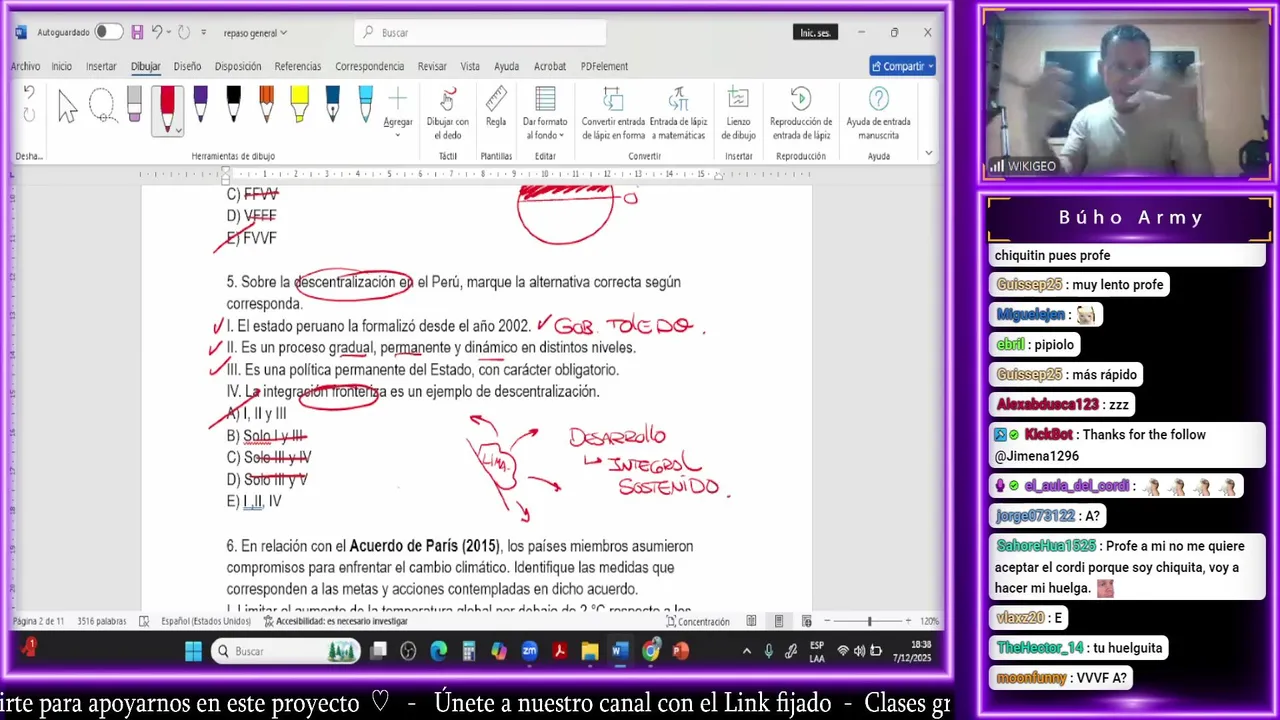The width and height of the screenshot is (1280, 720).
Task: Click the Undo arrow in Deshacer group
Action: click(x=29, y=93)
